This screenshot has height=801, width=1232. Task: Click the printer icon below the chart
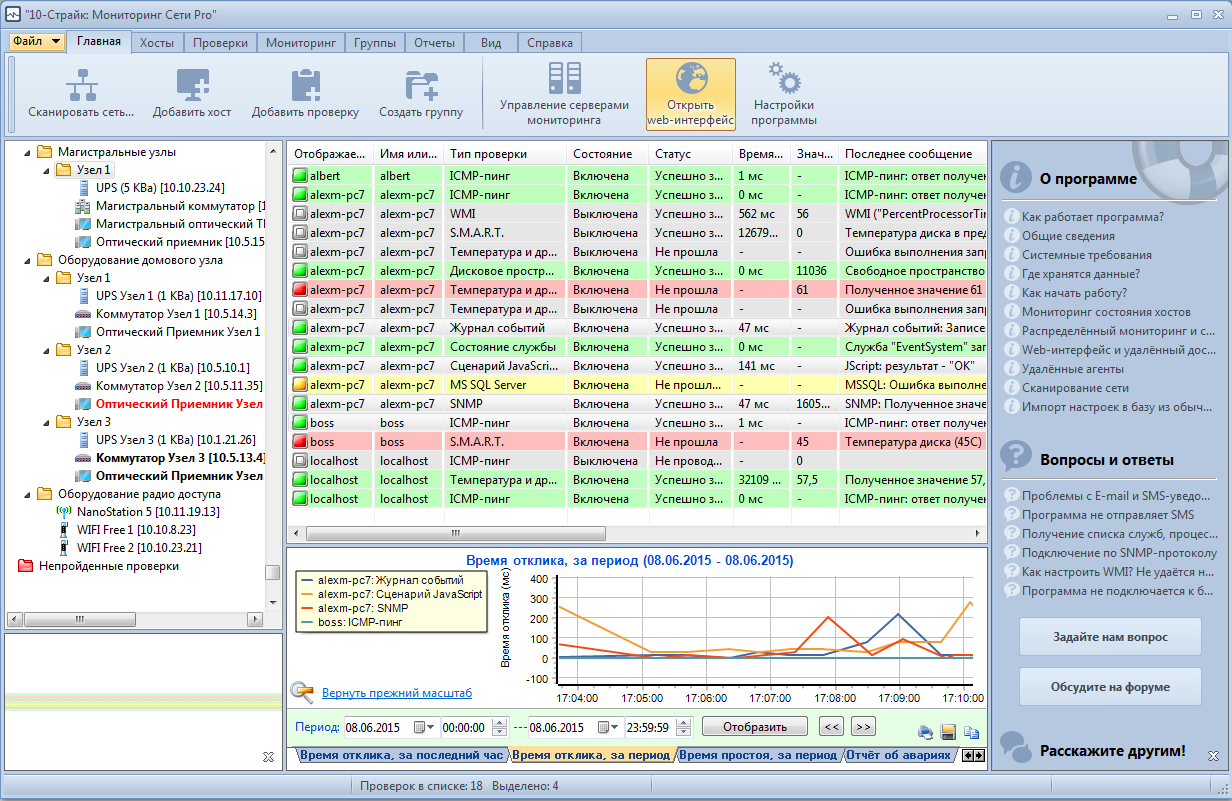point(925,732)
